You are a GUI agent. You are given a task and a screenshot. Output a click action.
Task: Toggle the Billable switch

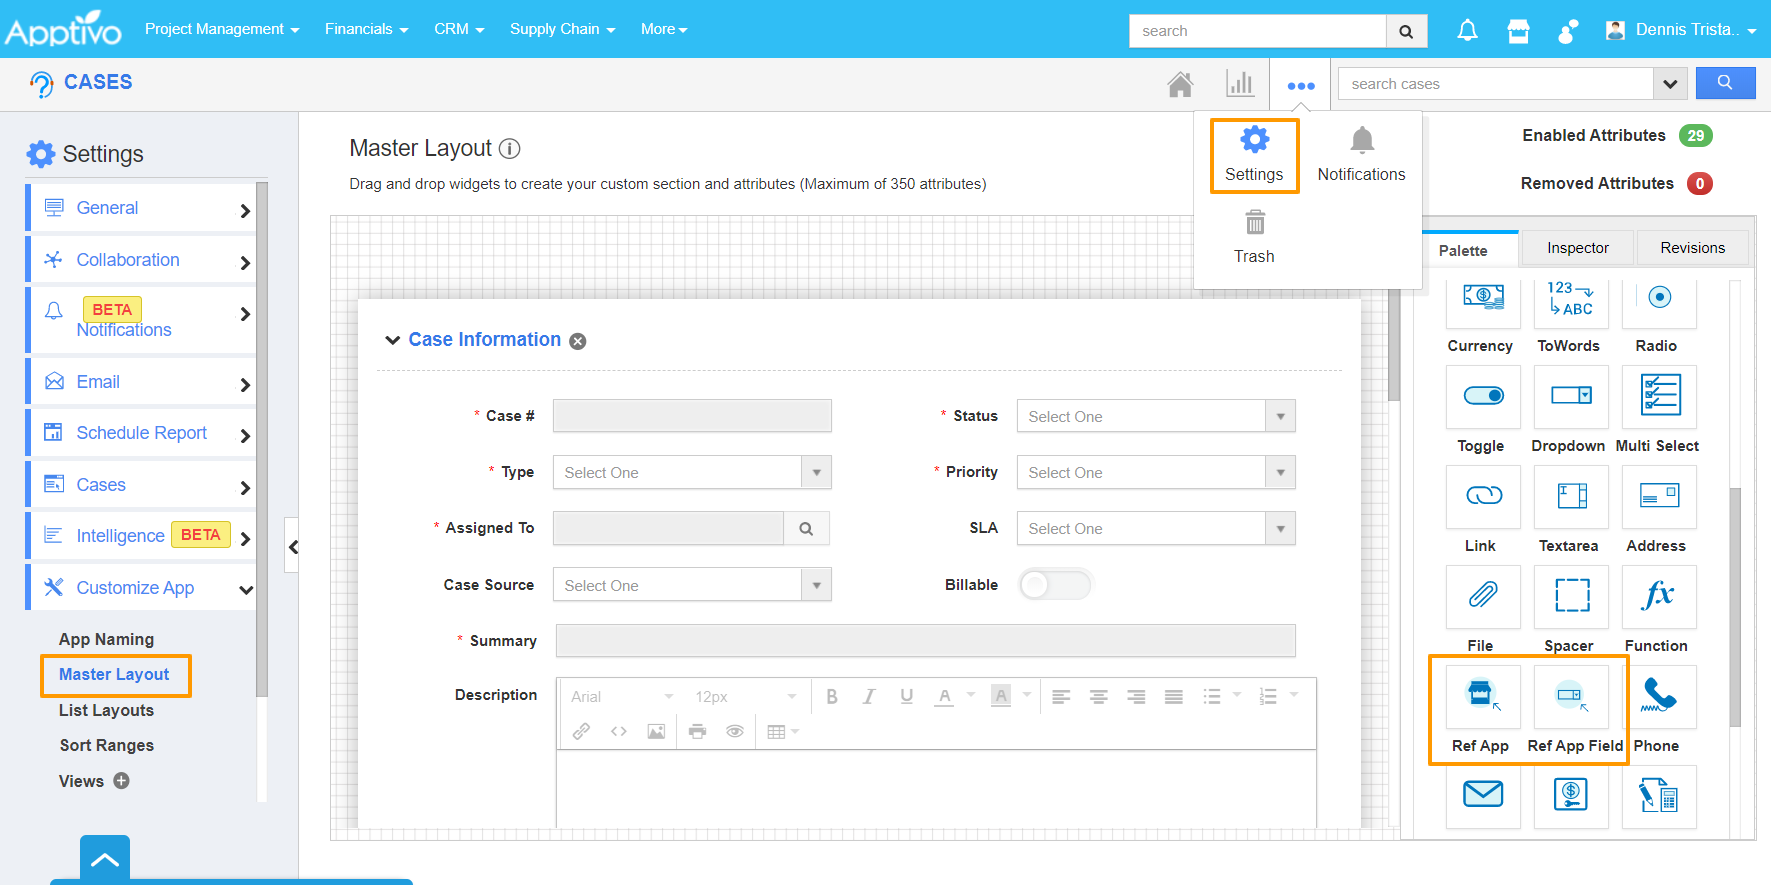click(1055, 584)
